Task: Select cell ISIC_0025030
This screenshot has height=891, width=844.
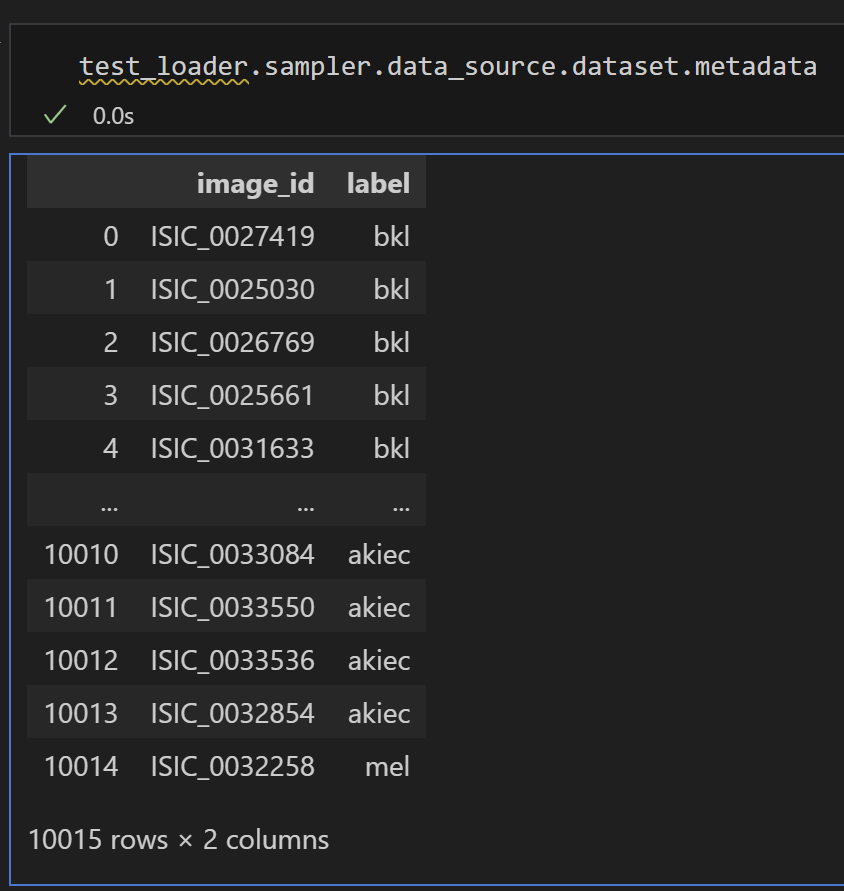Action: (232, 289)
